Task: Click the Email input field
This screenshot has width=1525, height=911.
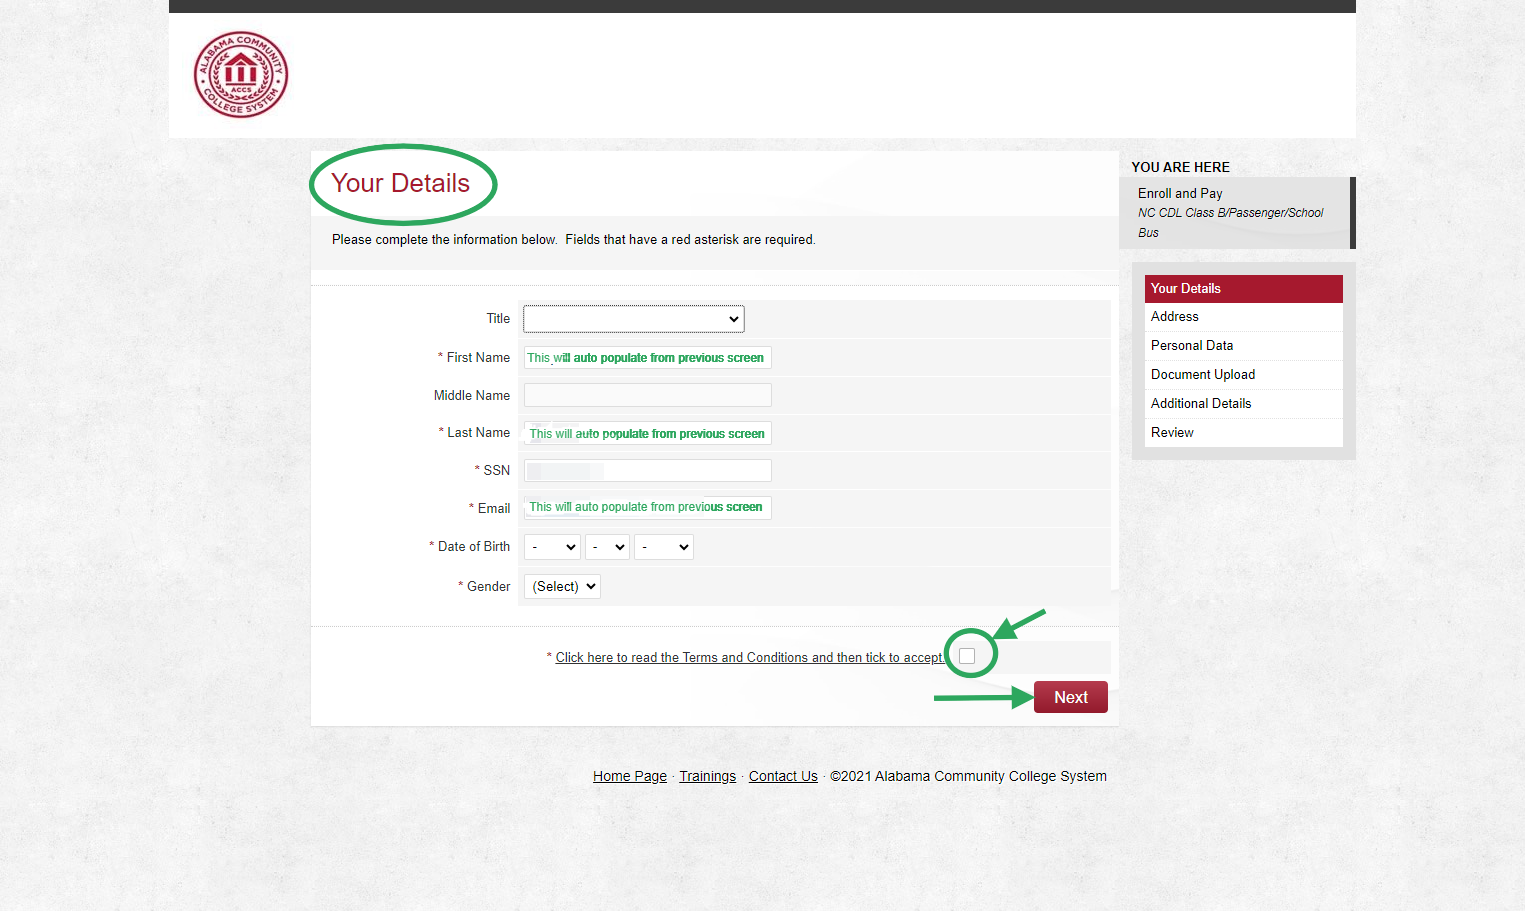Action: pos(647,508)
